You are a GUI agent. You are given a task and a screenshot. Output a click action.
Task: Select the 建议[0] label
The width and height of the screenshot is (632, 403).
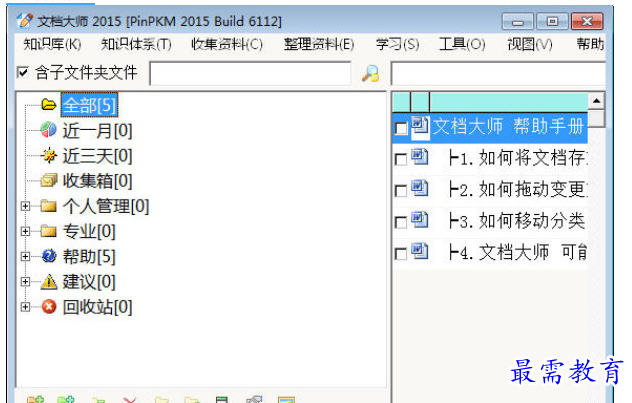point(89,282)
